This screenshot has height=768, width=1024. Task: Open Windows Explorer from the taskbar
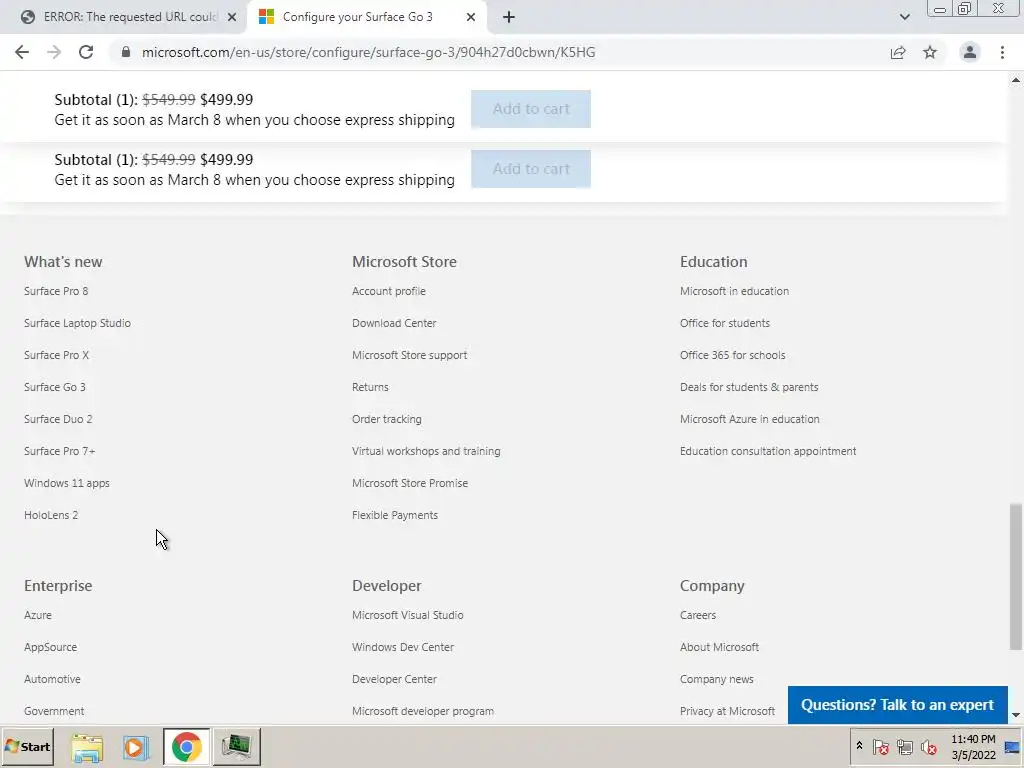(87, 747)
